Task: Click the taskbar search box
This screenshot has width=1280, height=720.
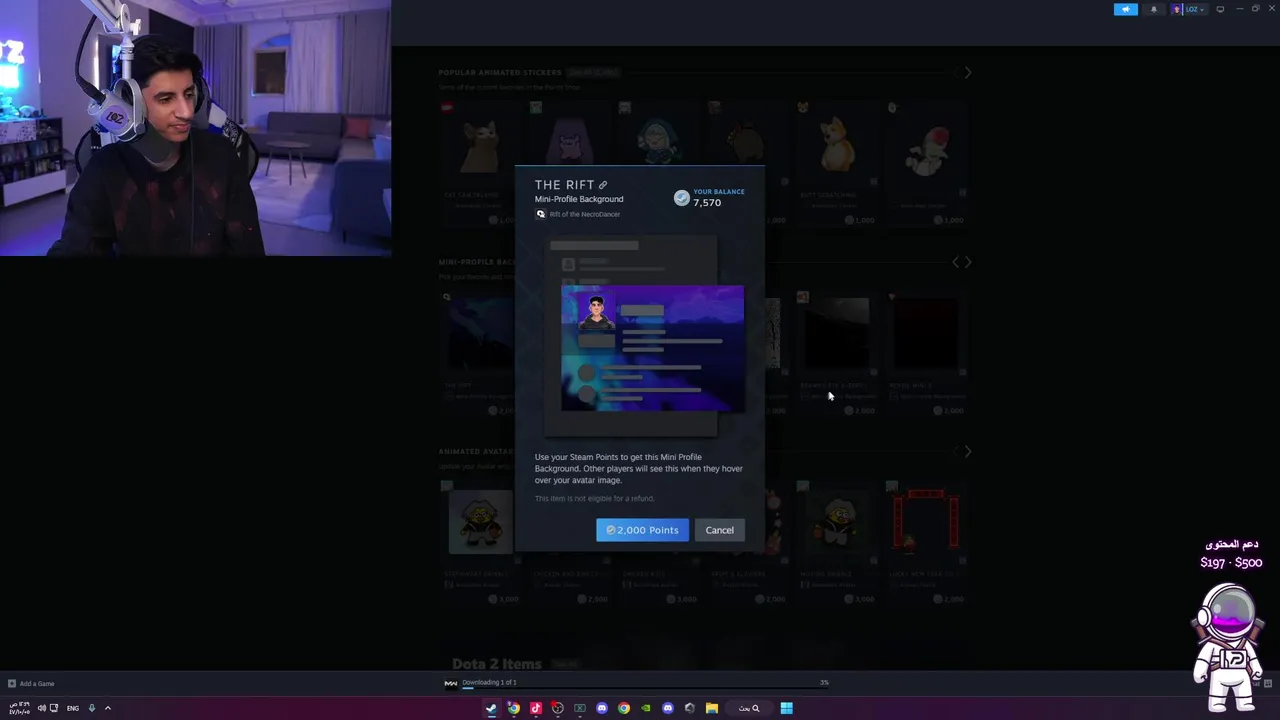Action: coord(749,708)
